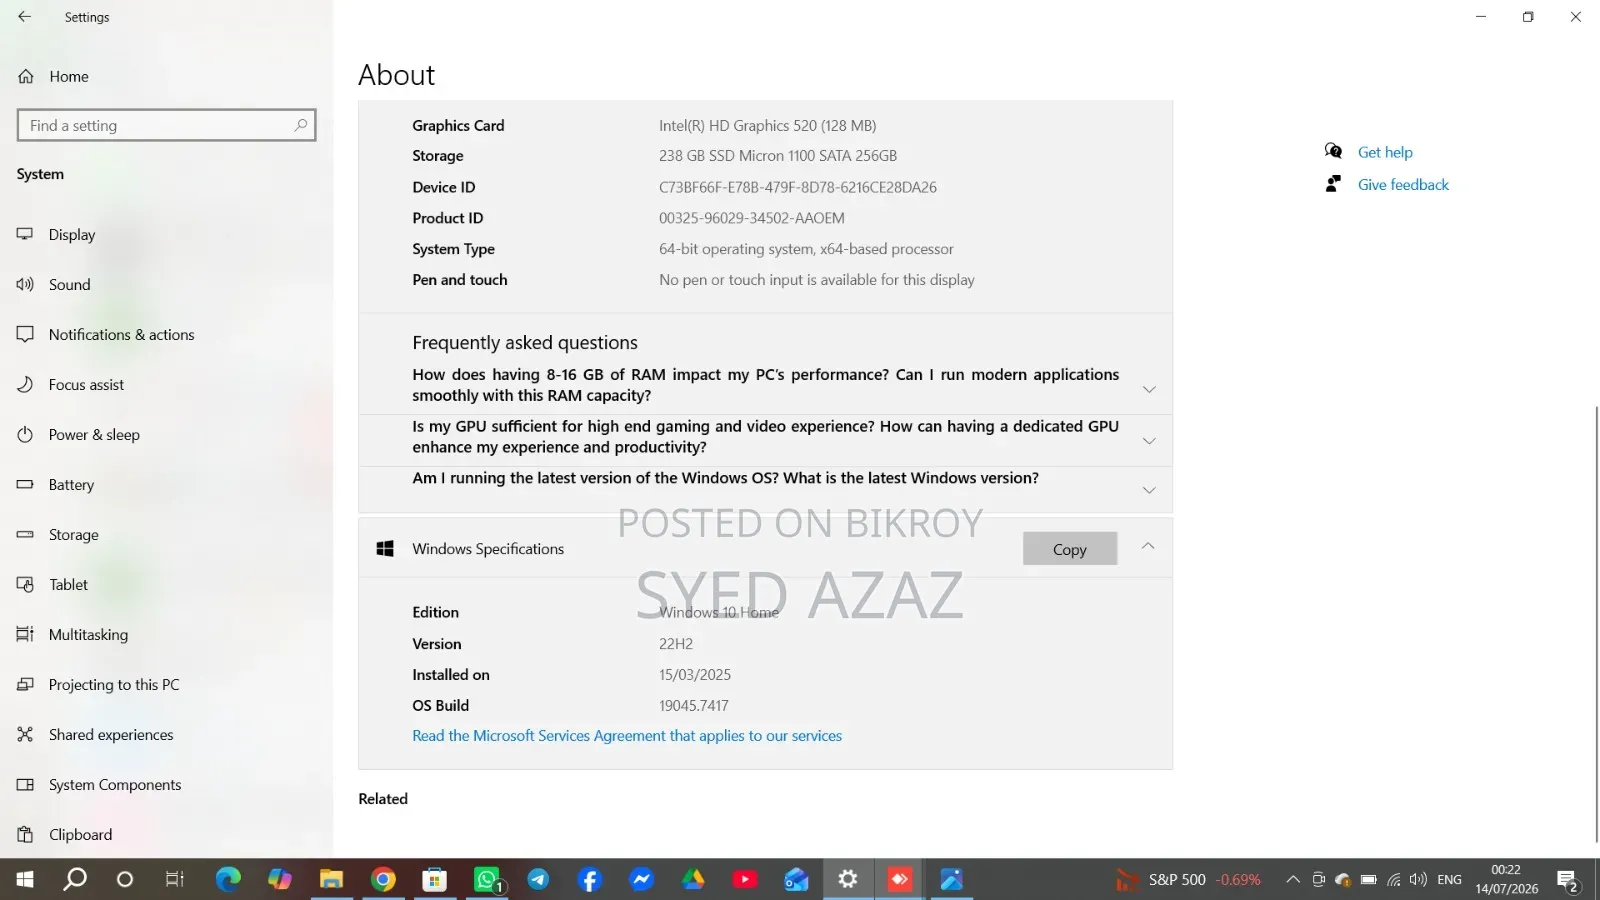This screenshot has height=900, width=1600.
Task: Click the Get help chat icon
Action: pyautogui.click(x=1333, y=151)
